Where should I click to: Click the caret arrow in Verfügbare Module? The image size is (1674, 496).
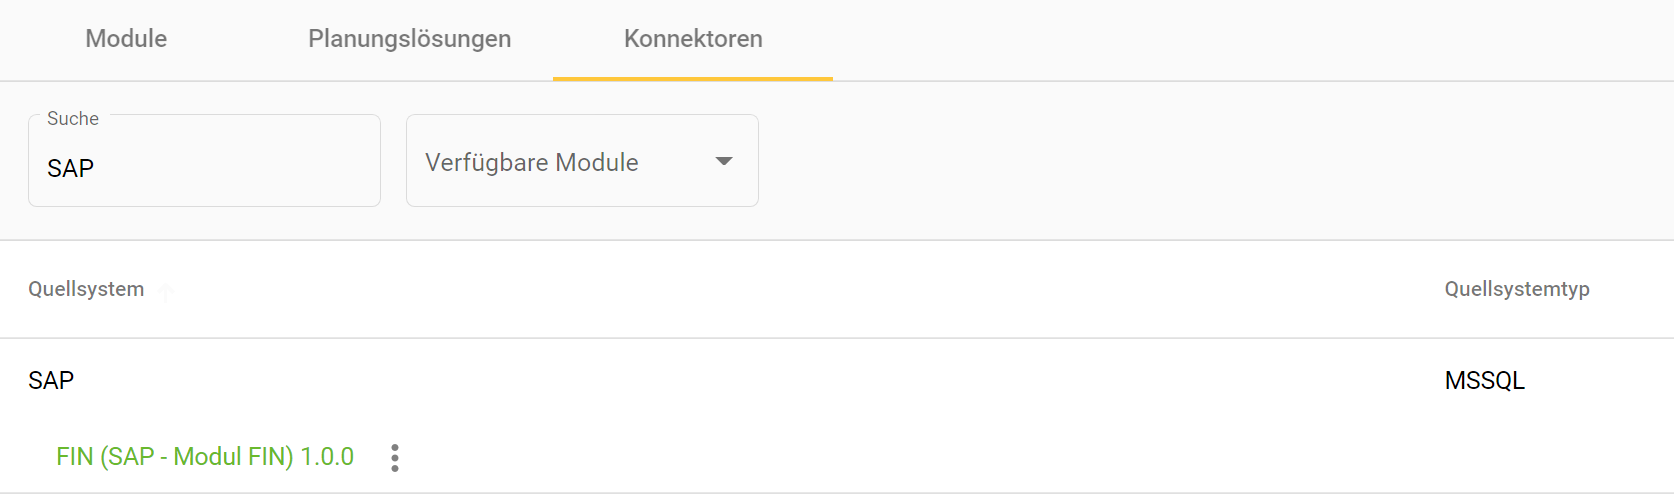tap(724, 161)
